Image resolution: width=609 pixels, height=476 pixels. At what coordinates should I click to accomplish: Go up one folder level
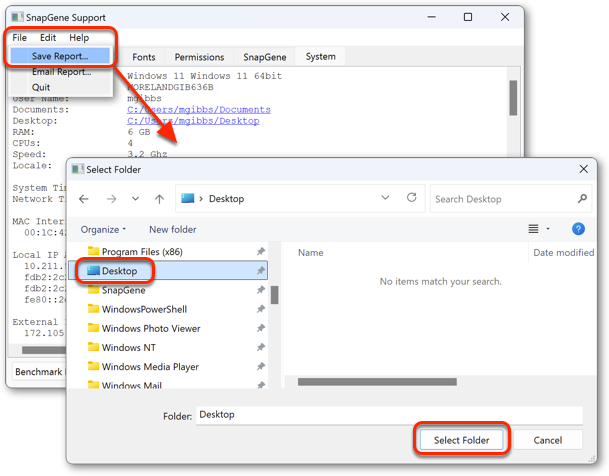tap(159, 199)
